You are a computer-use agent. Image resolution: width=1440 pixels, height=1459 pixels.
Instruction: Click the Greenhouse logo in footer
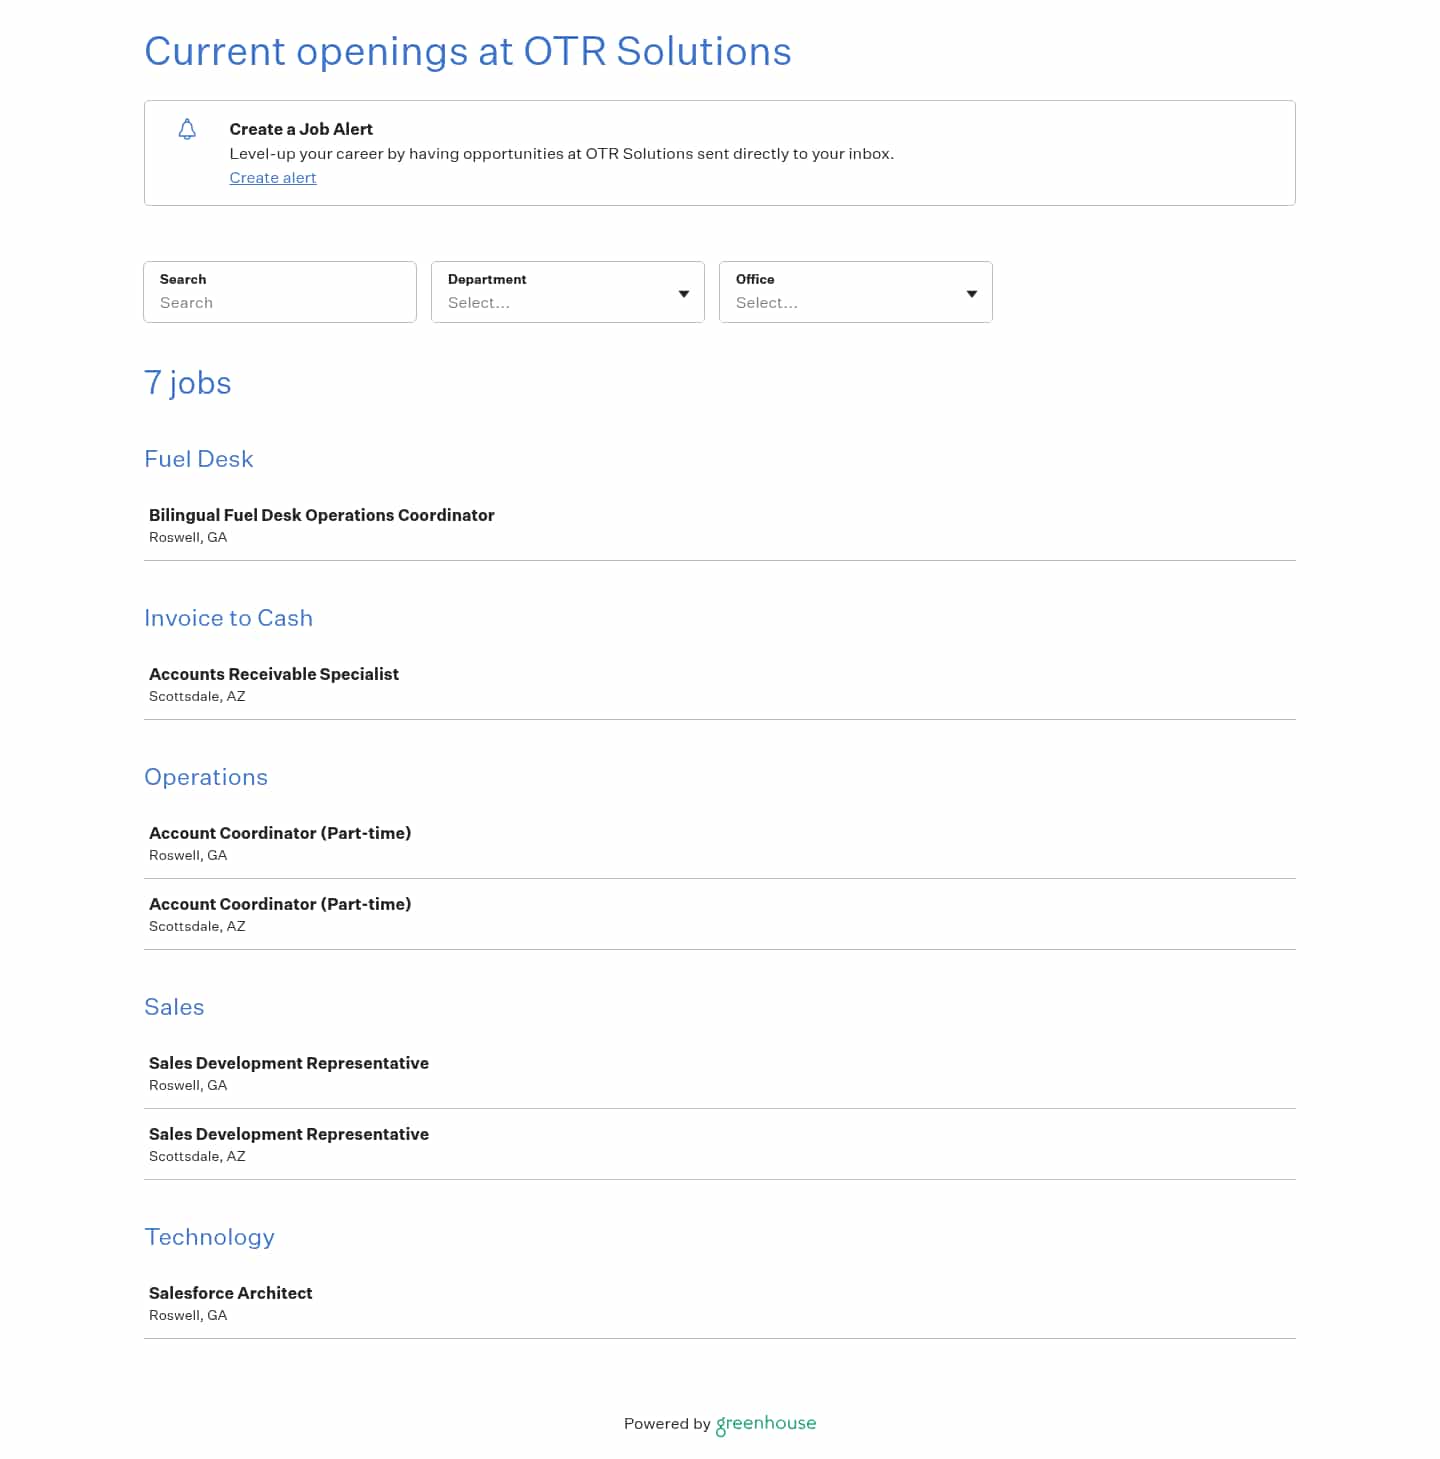coord(766,1424)
